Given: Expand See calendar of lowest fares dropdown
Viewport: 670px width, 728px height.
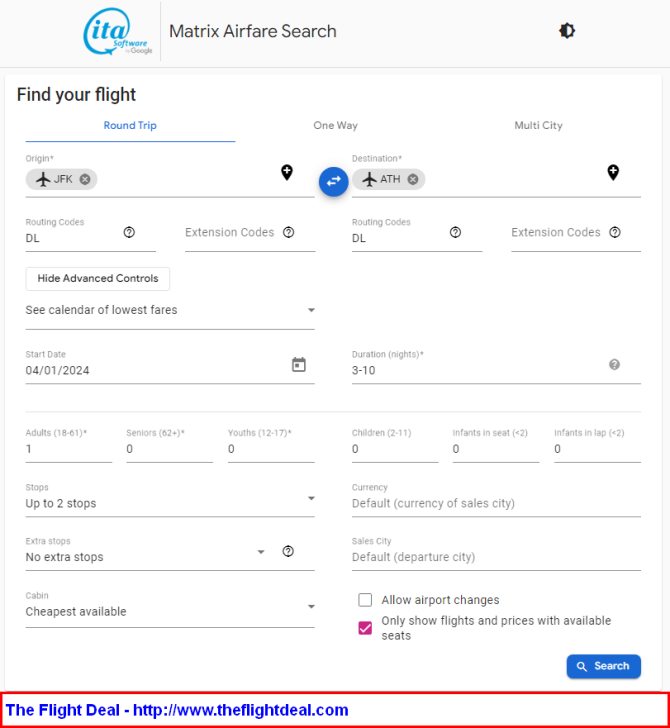Looking at the screenshot, I should coord(170,310).
